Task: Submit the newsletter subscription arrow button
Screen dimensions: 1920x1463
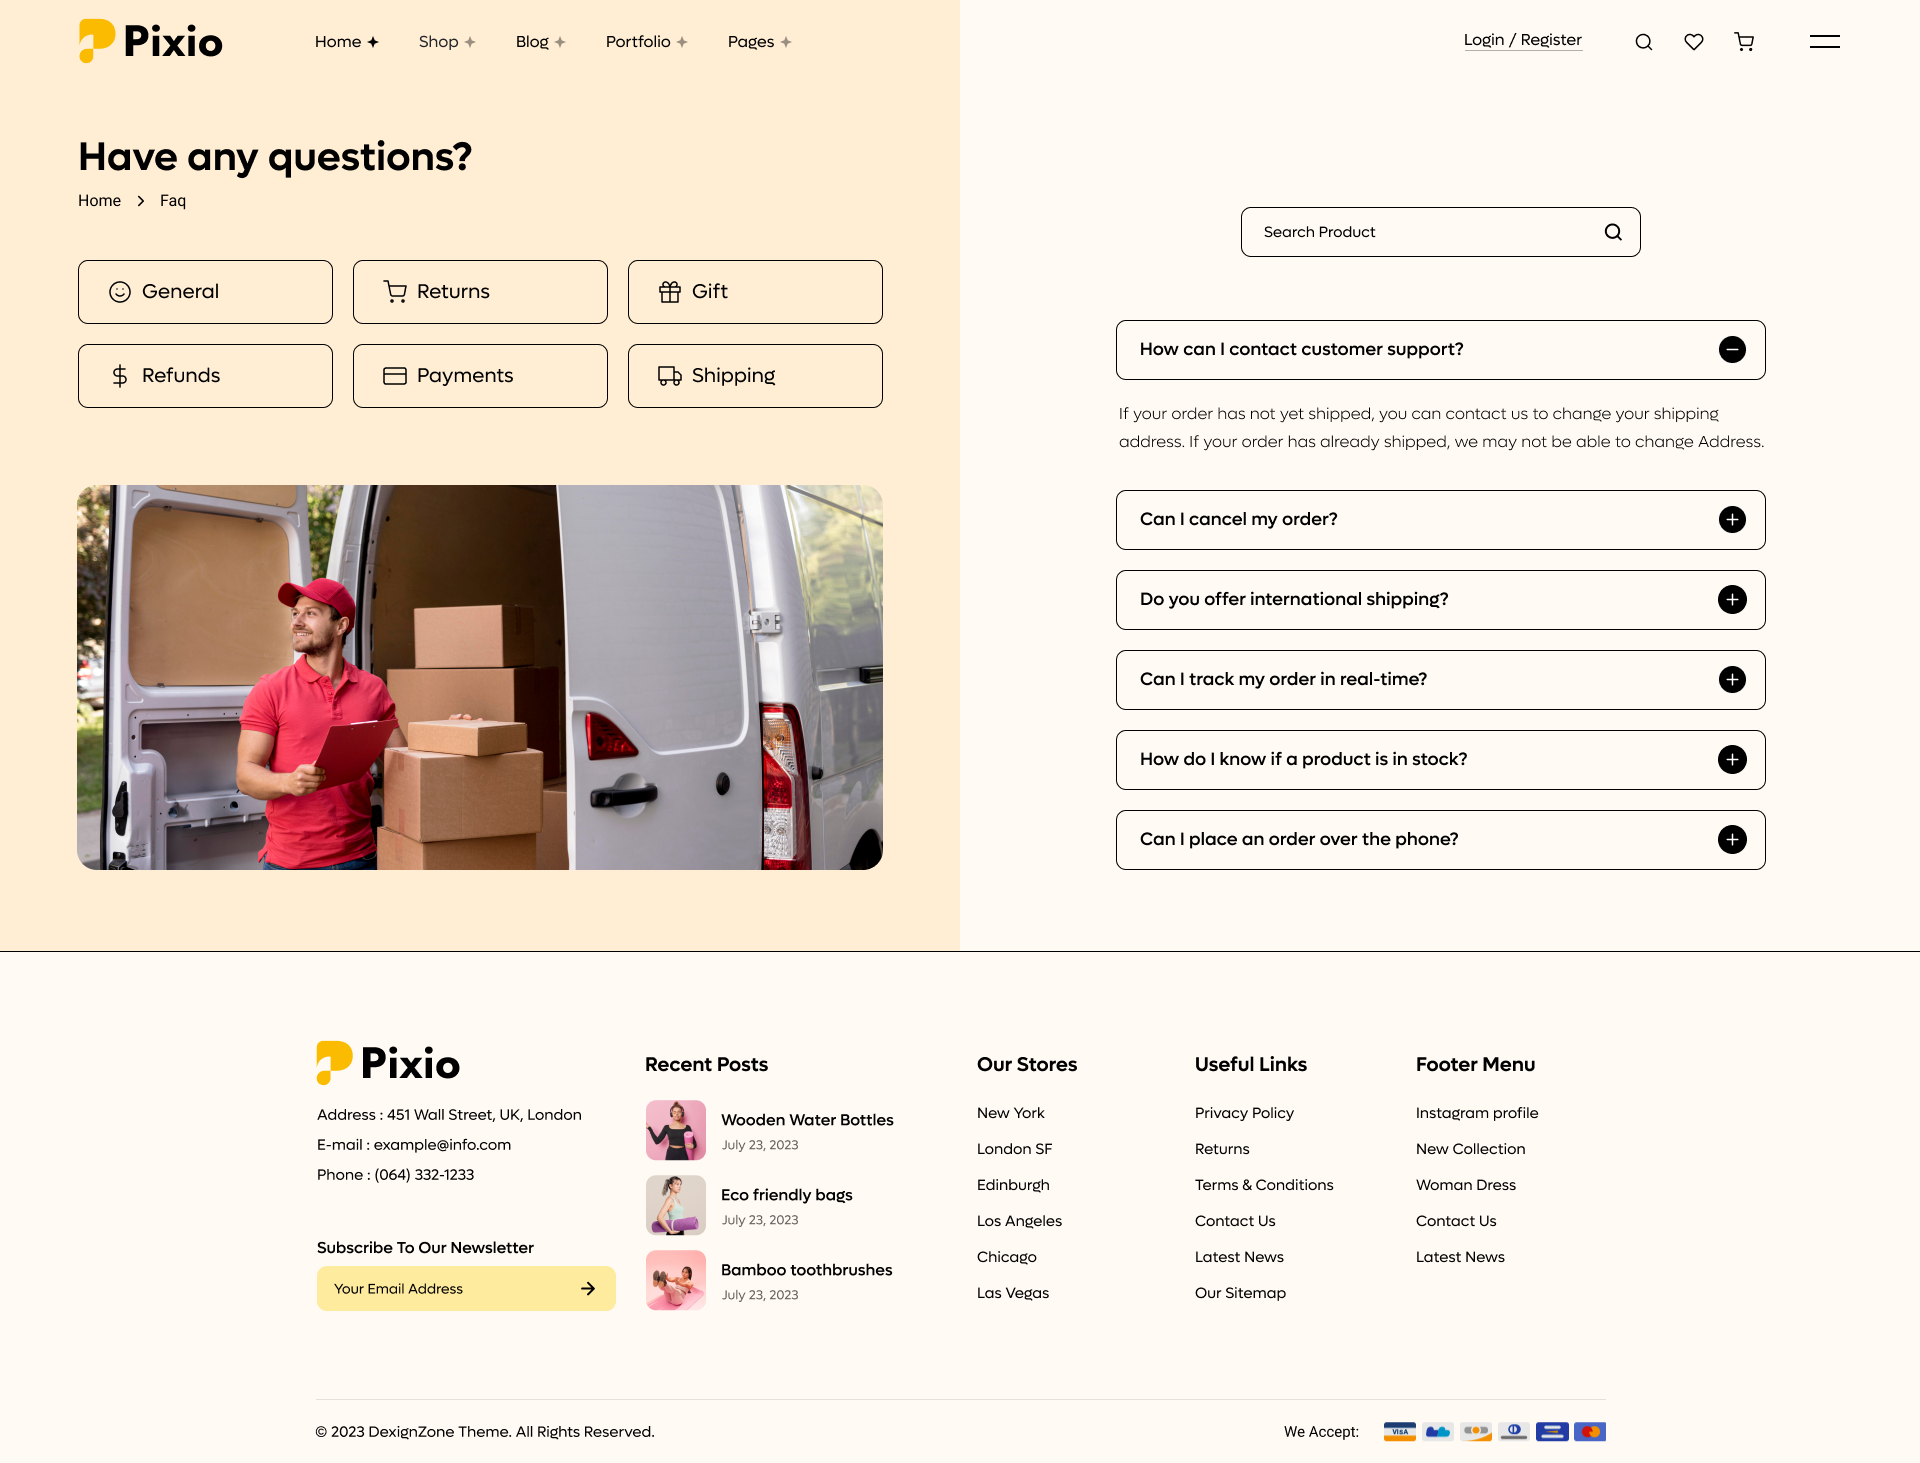Action: (586, 1288)
